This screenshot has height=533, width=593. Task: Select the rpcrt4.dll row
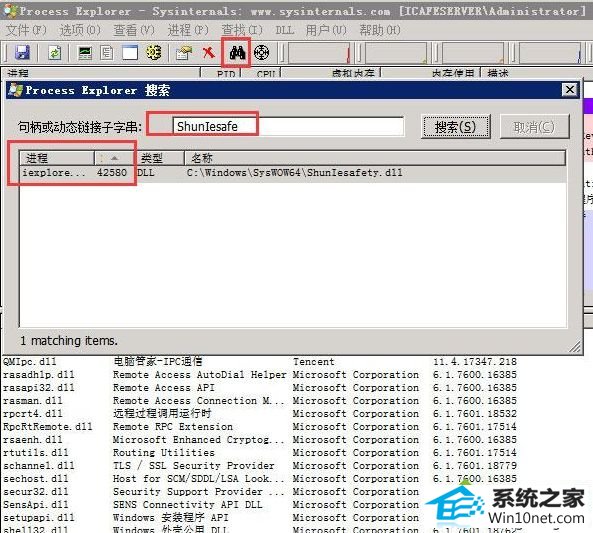259,413
